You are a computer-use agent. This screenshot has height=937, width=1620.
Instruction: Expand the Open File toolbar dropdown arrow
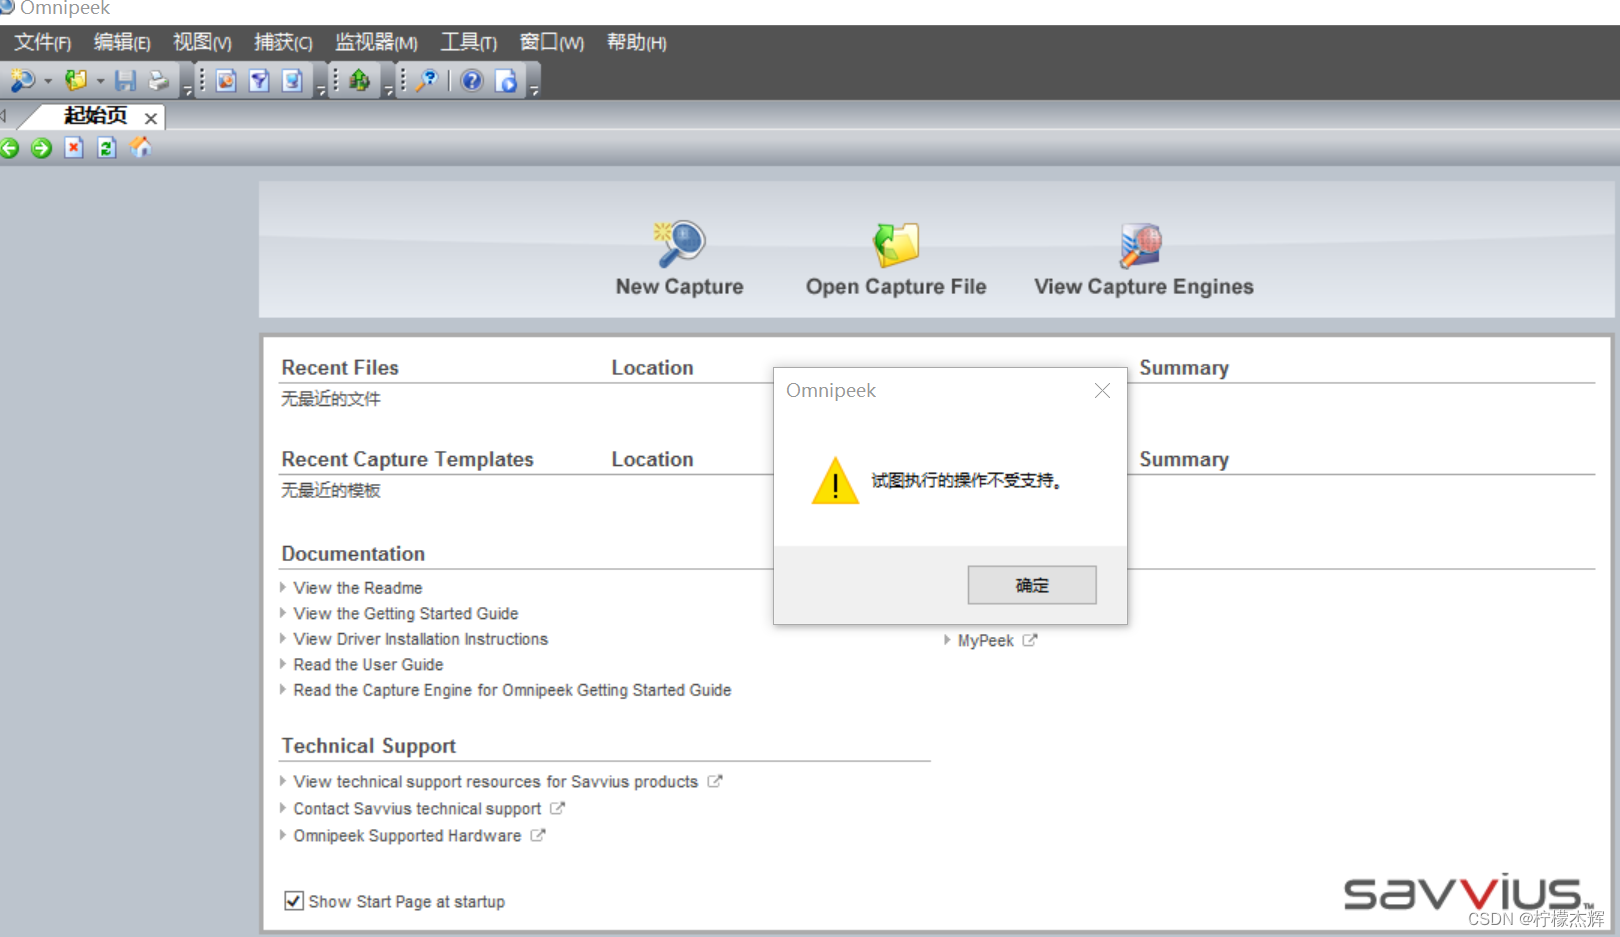[x=100, y=81]
